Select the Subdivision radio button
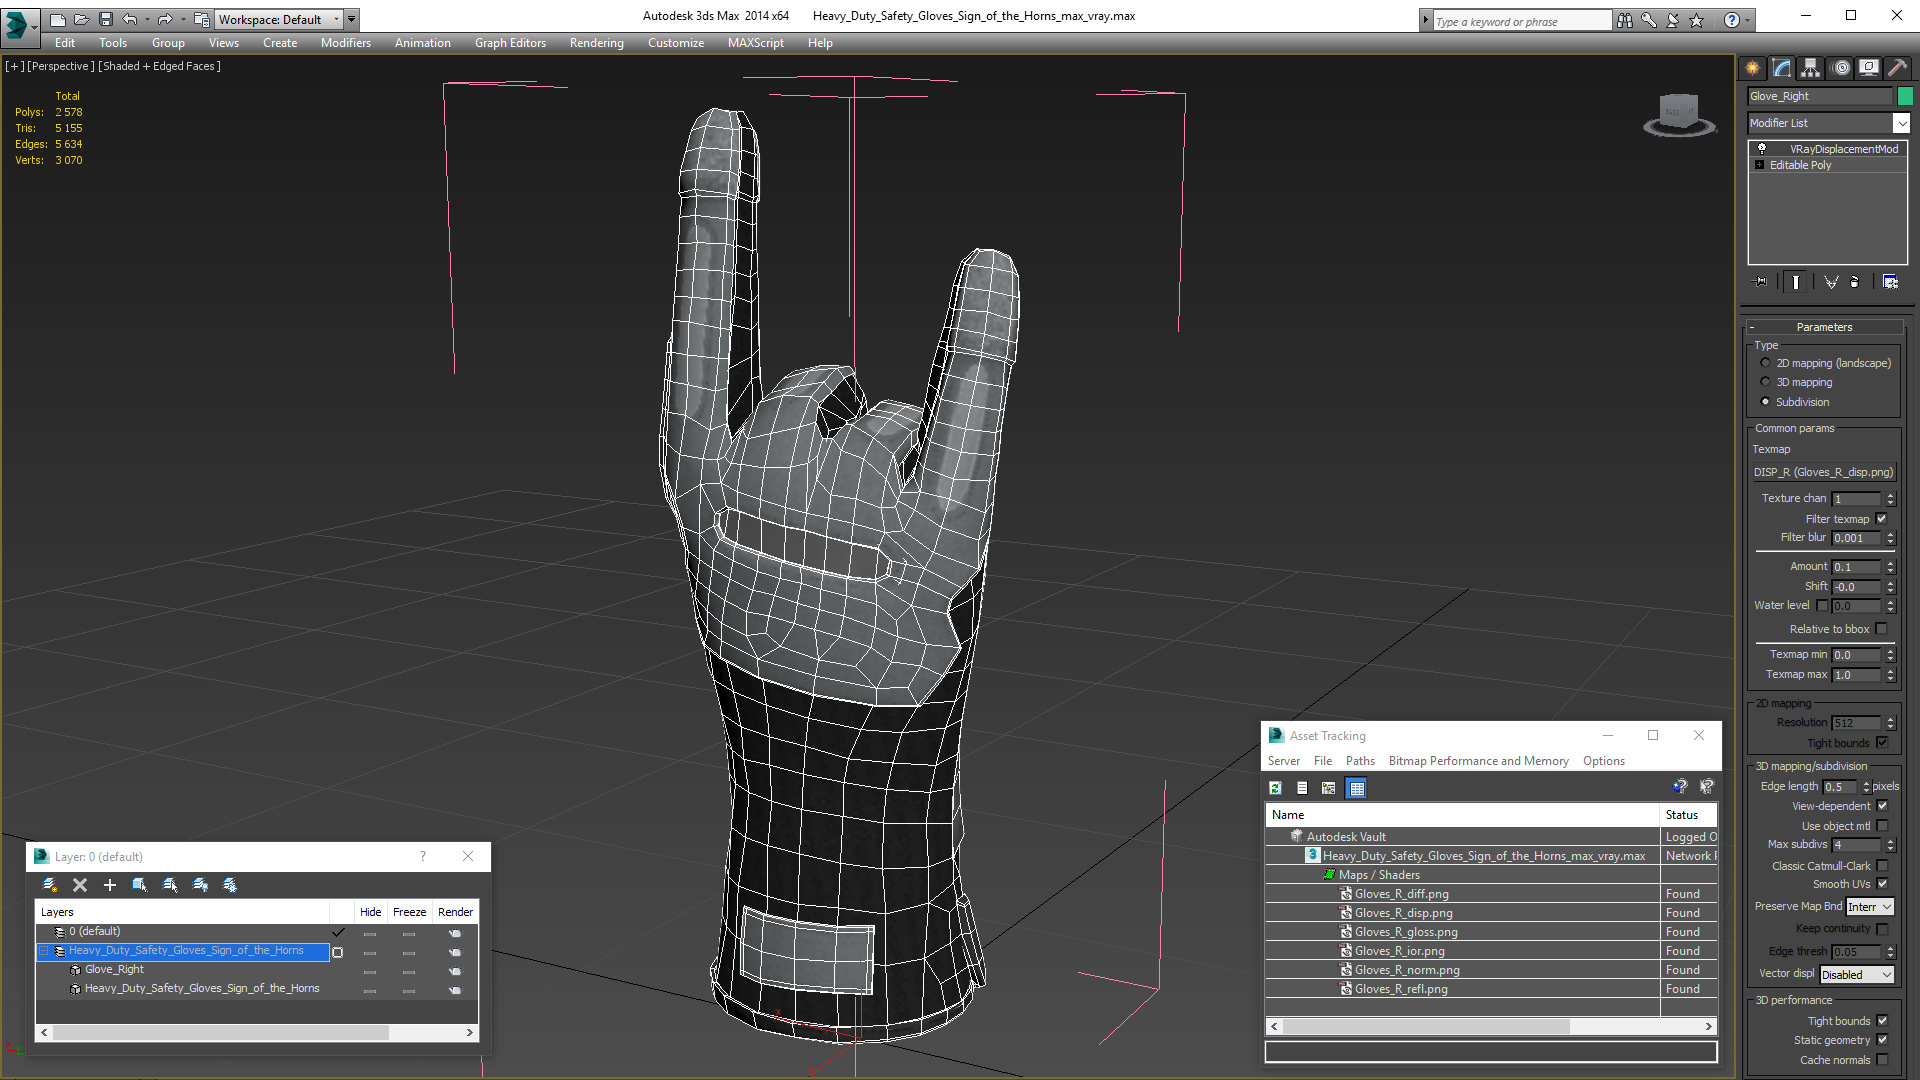Viewport: 1920px width, 1080px height. [1766, 401]
